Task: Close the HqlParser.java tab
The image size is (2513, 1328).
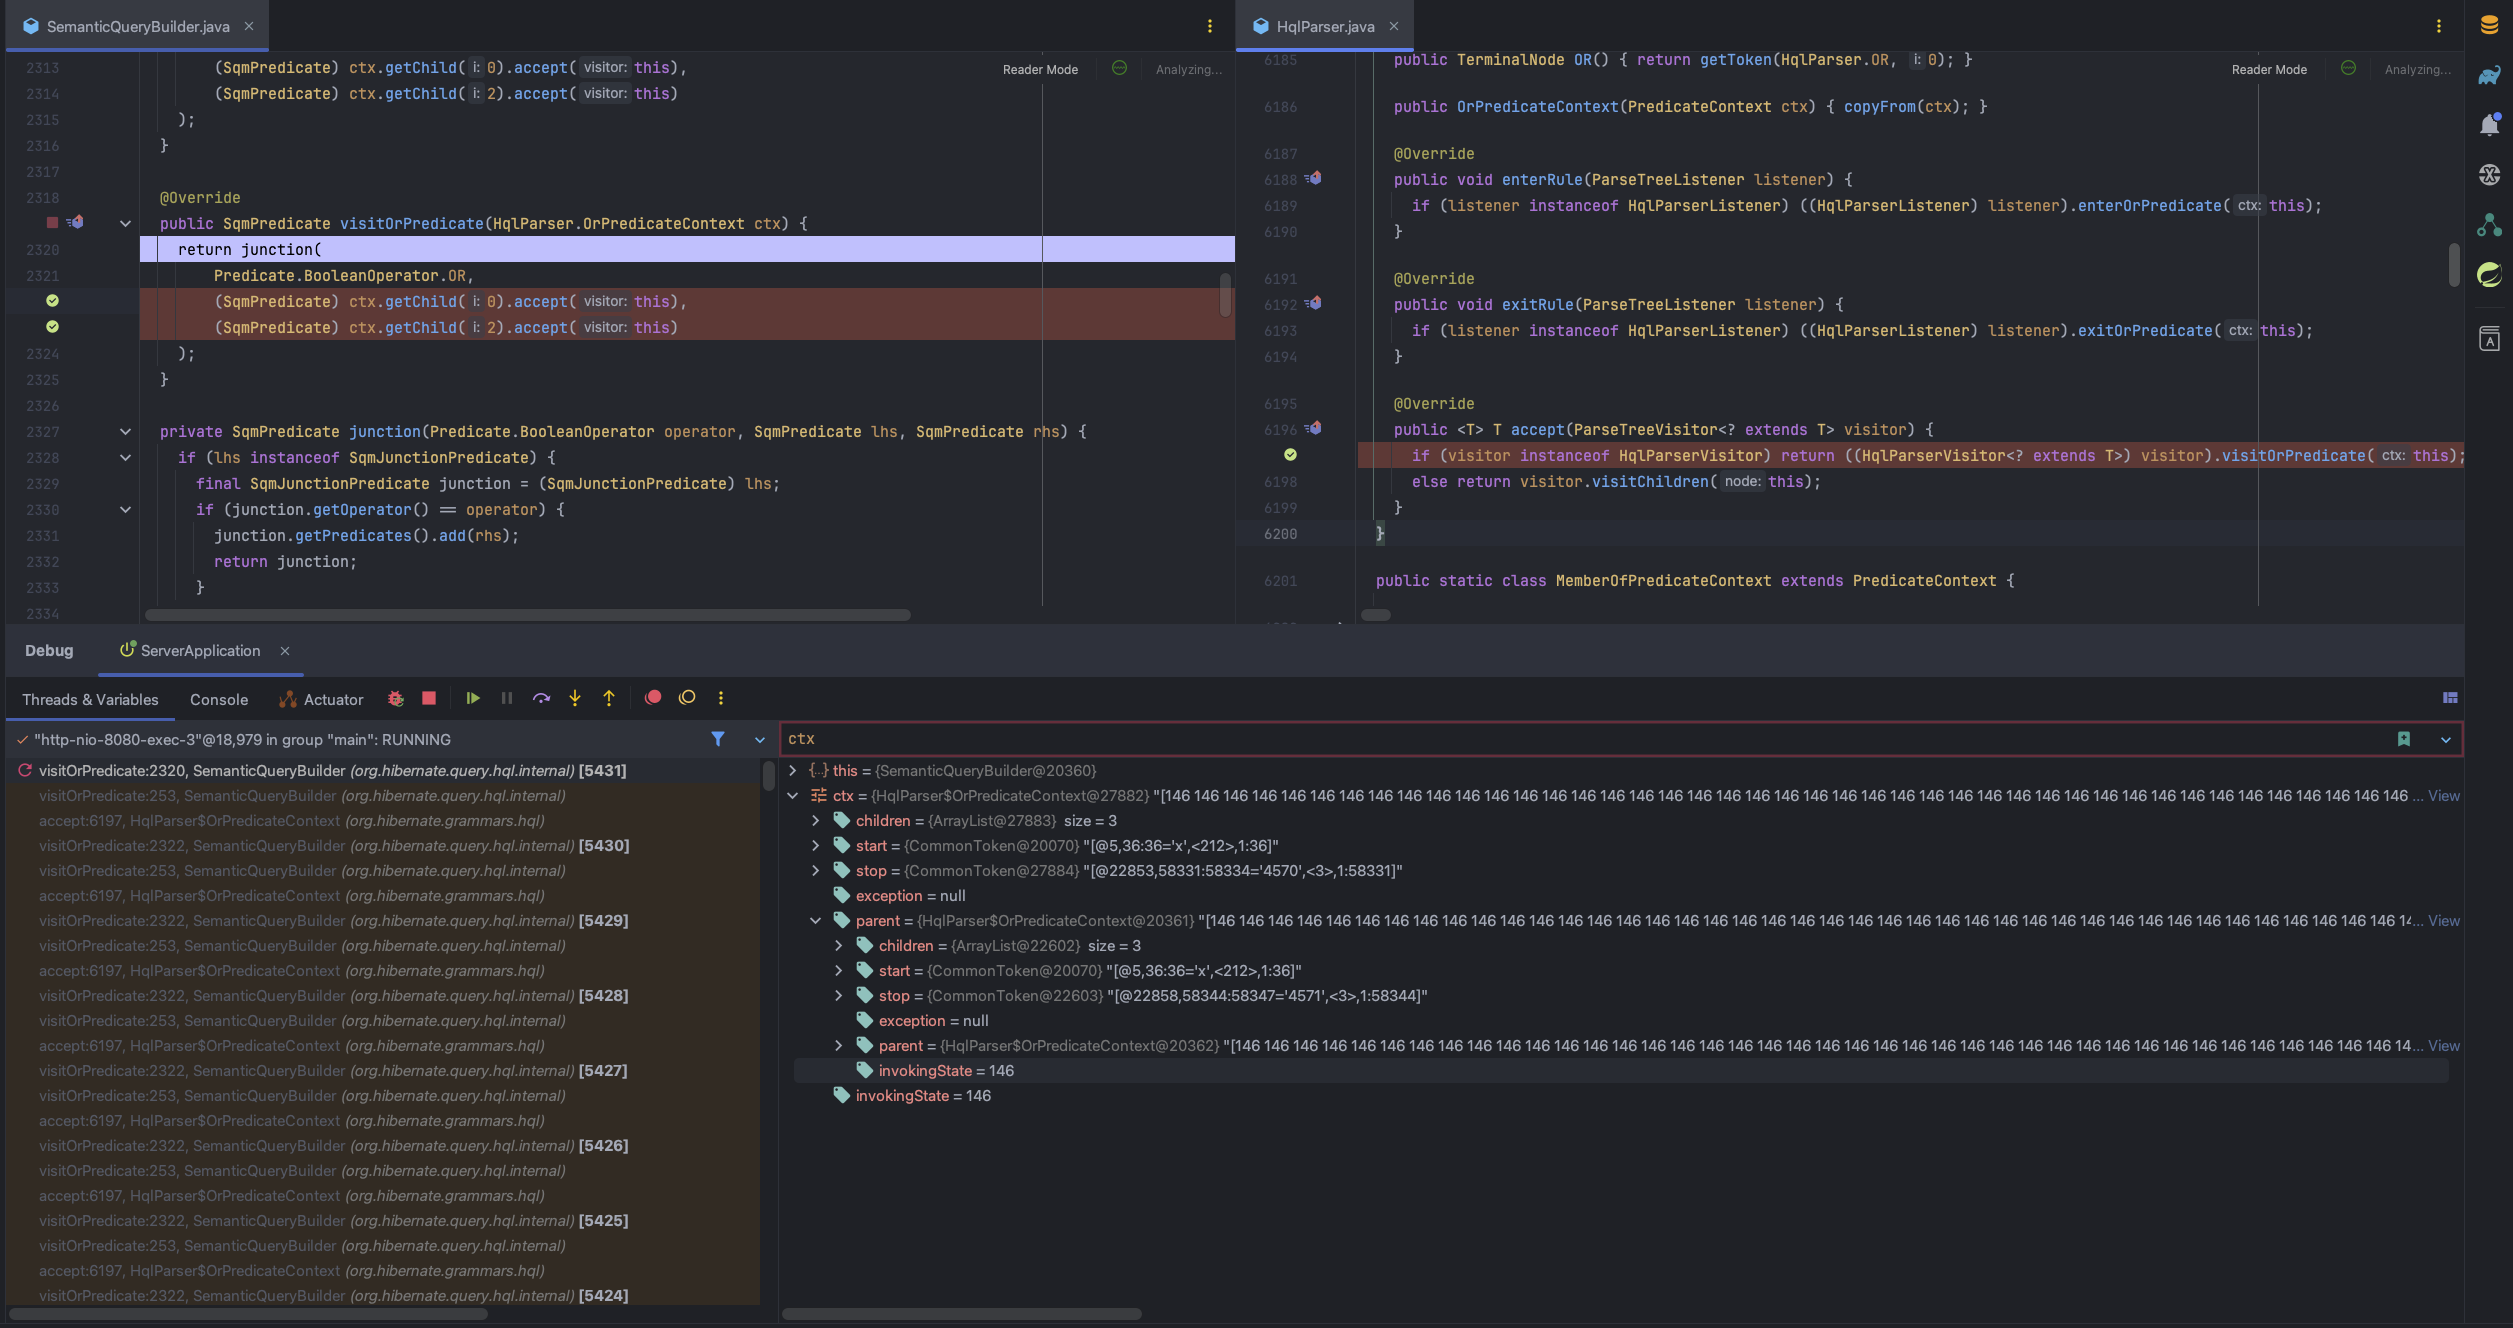Action: pyautogui.click(x=1394, y=26)
